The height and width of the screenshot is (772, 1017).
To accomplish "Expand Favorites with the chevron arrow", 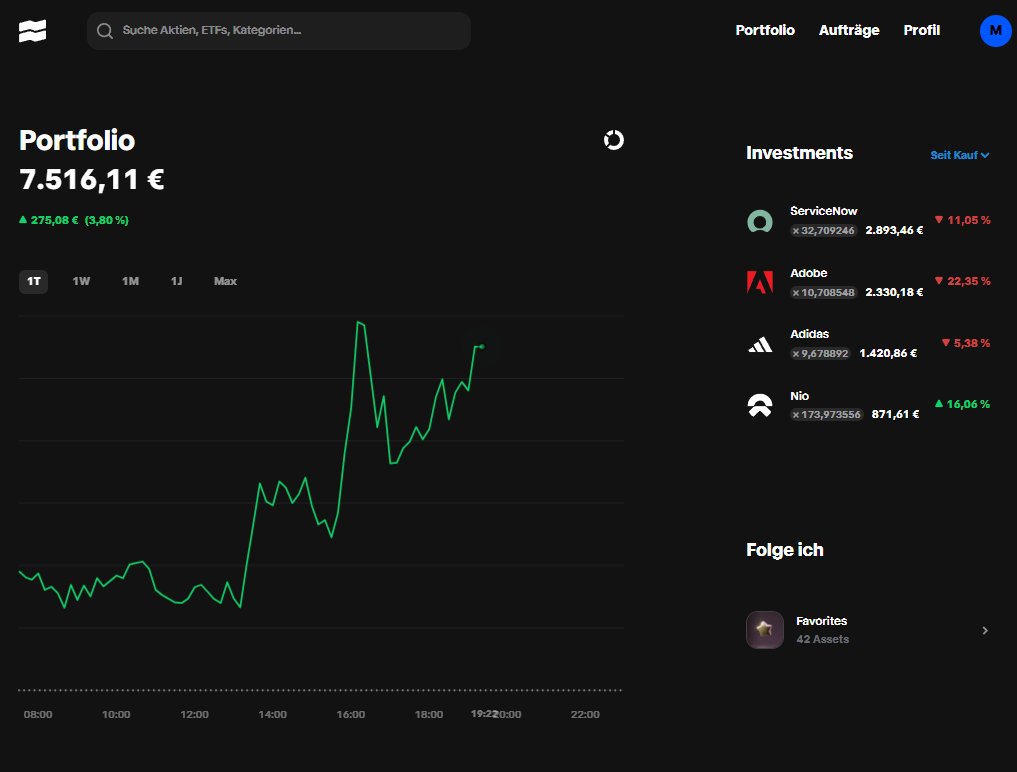I will tap(985, 631).
